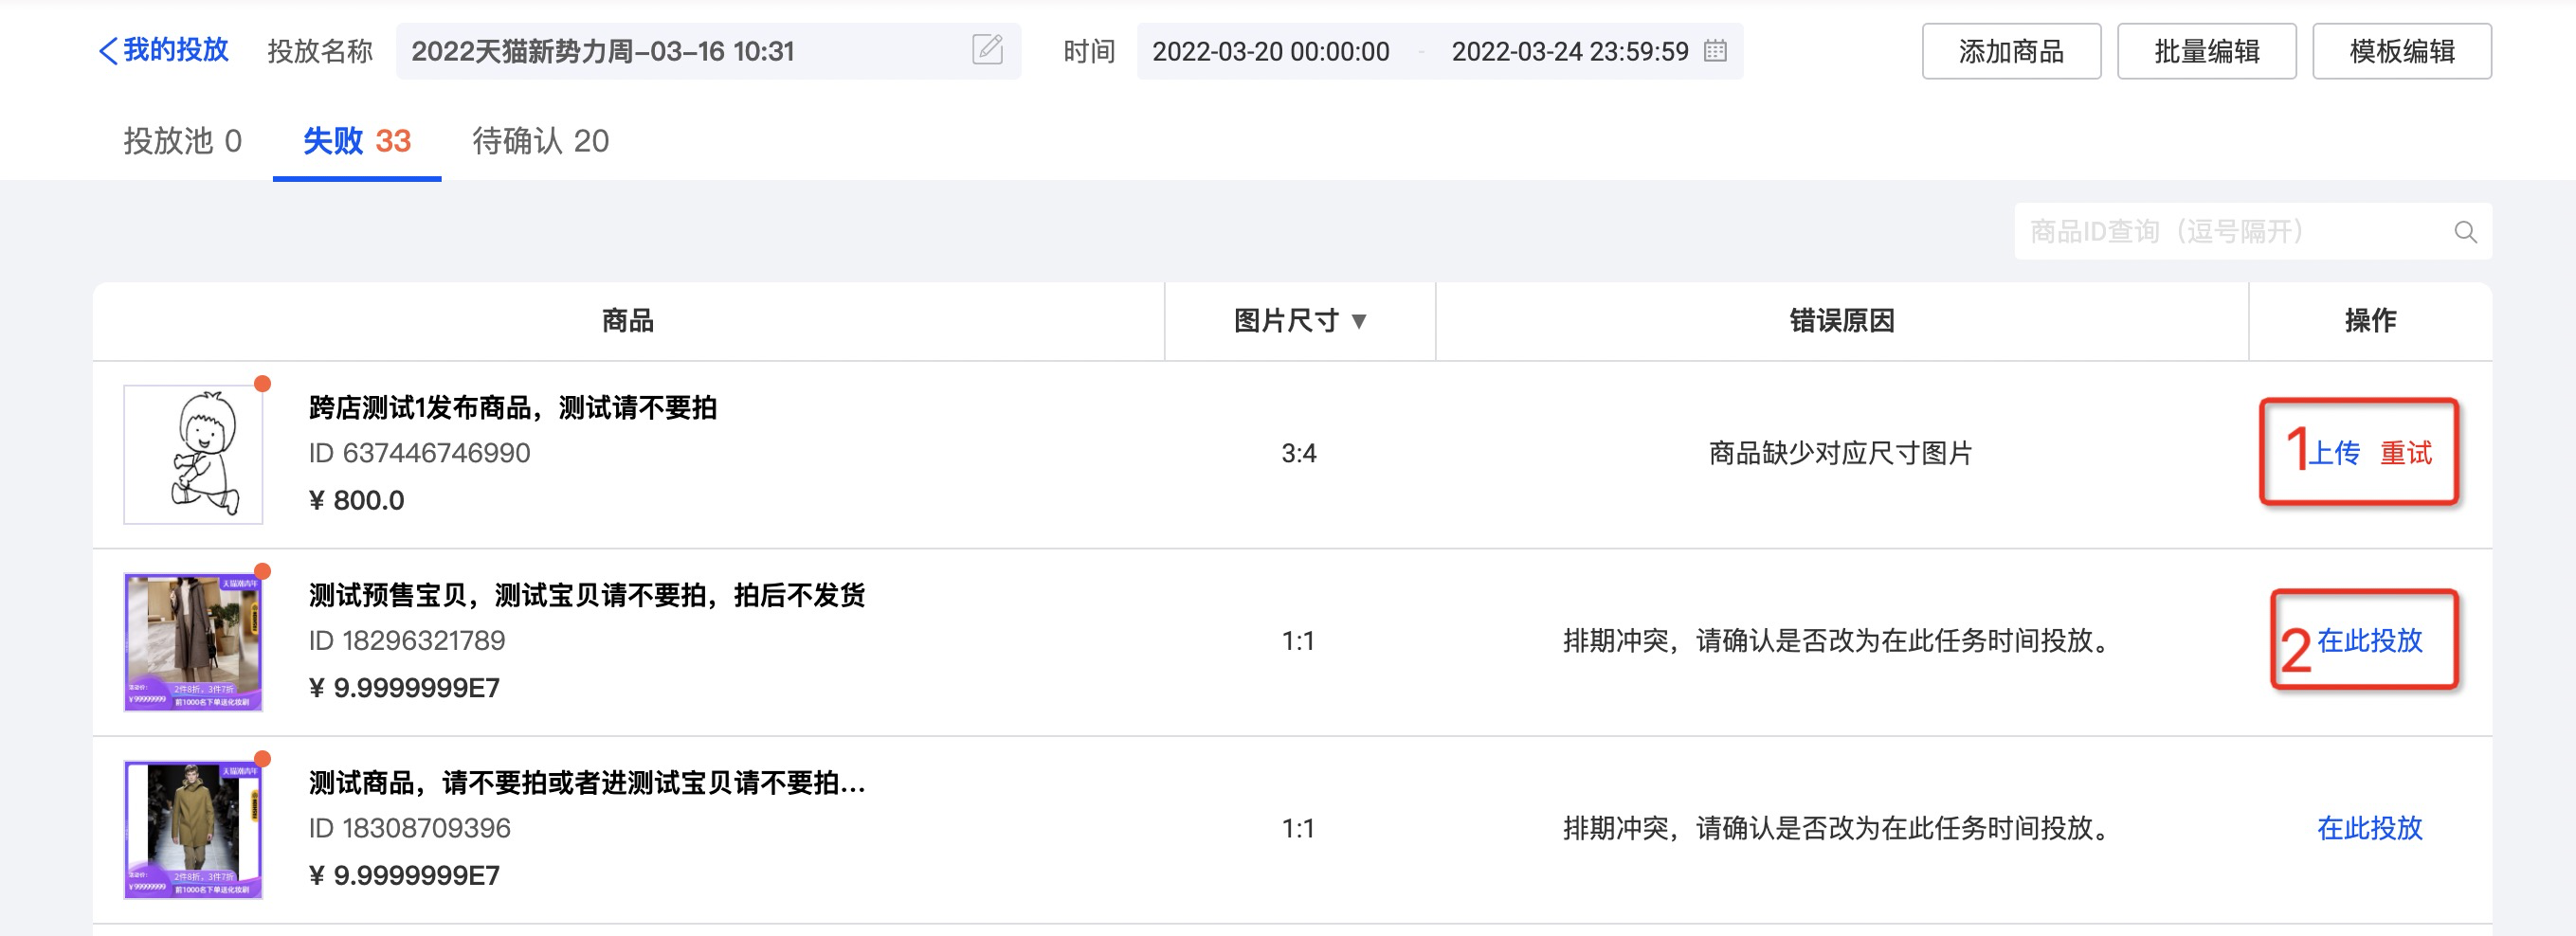This screenshot has width=2576, height=936.
Task: Open the cartoon character product thumbnail
Action: (x=193, y=454)
